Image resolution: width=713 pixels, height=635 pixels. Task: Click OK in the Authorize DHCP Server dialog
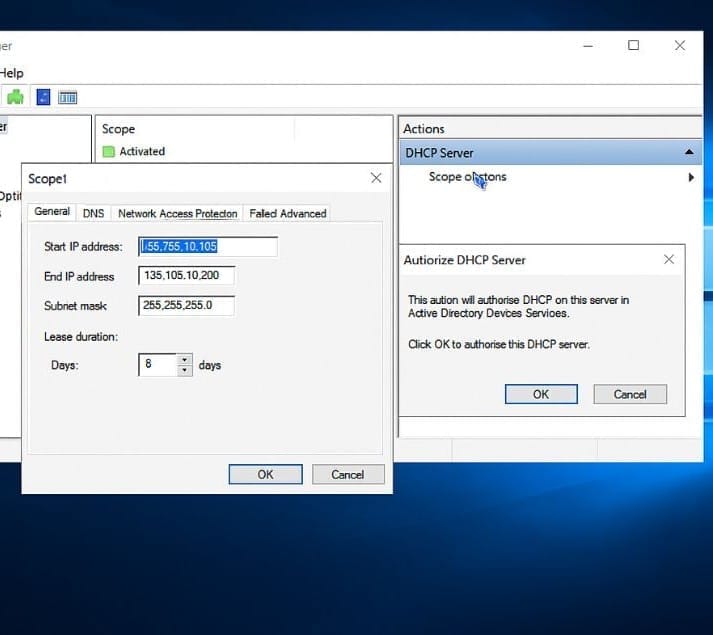pyautogui.click(x=541, y=394)
